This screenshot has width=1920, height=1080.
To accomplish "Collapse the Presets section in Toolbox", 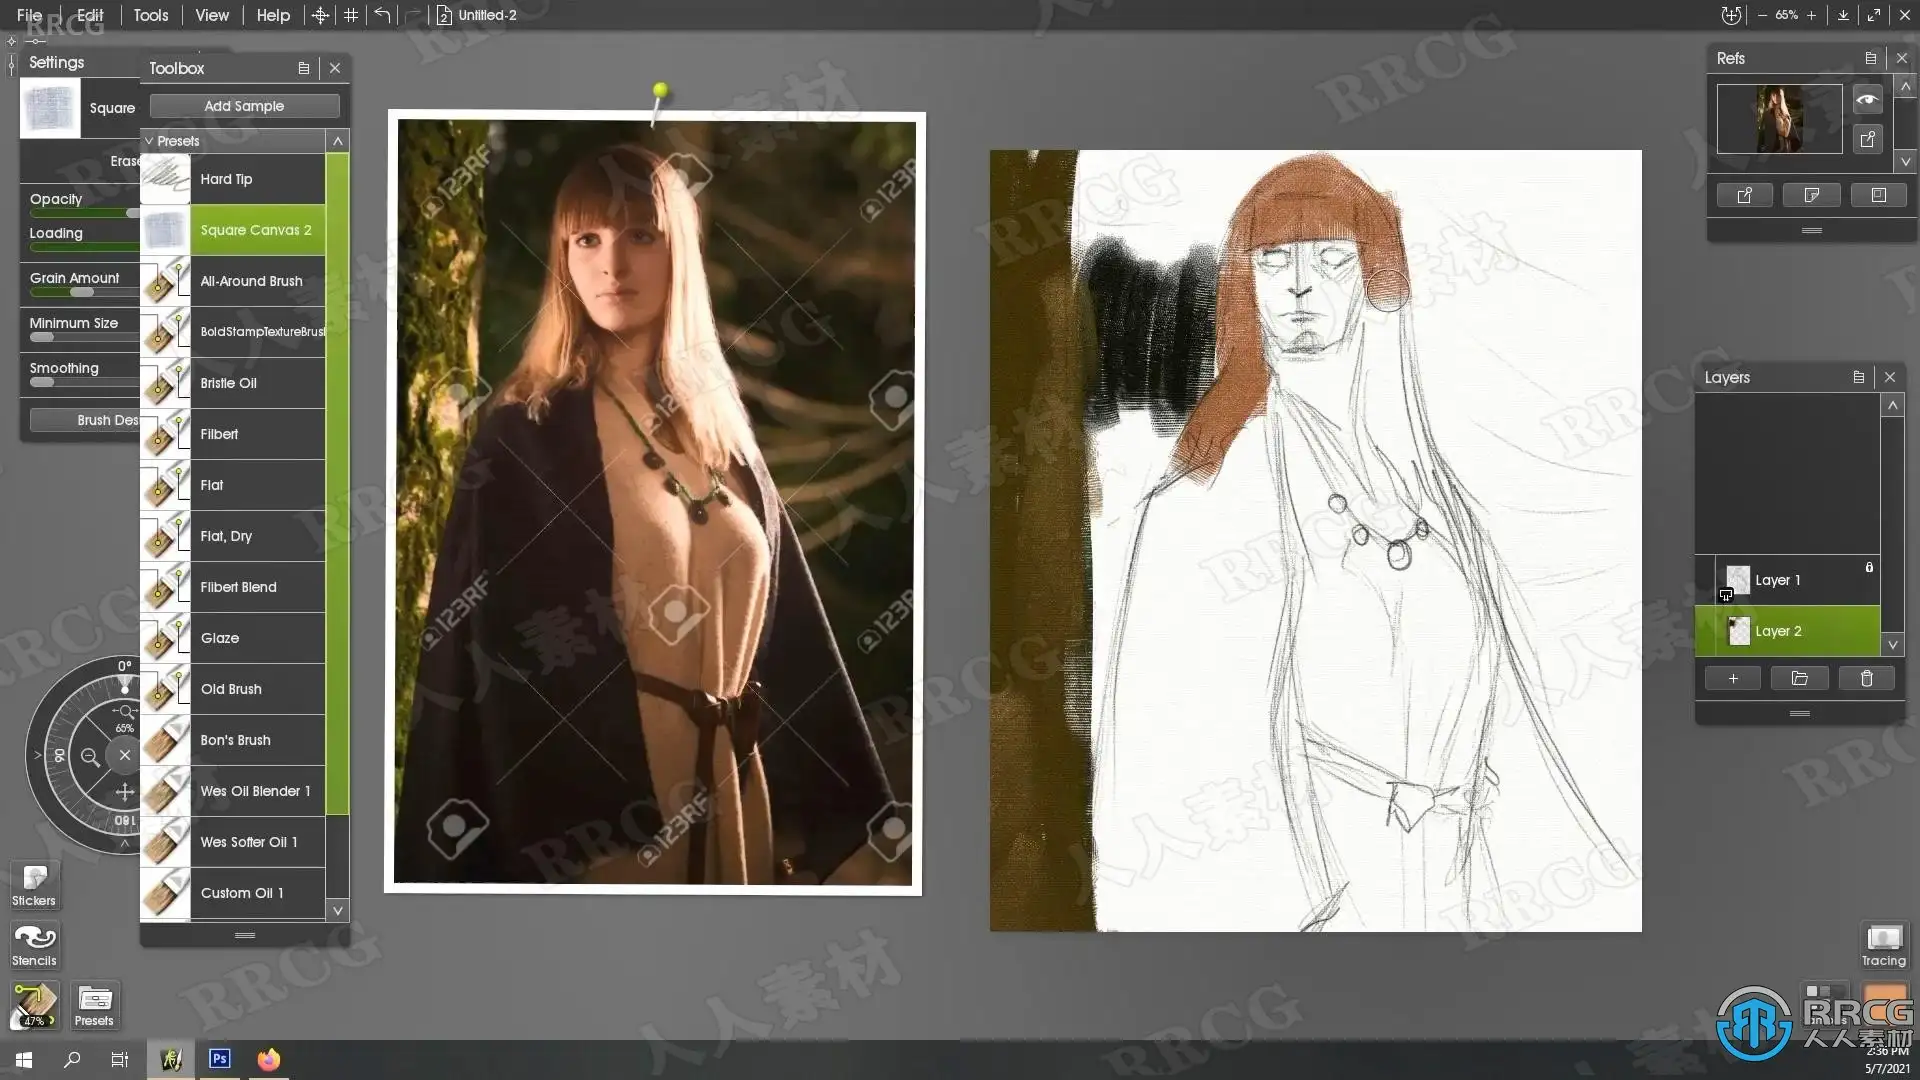I will click(149, 141).
